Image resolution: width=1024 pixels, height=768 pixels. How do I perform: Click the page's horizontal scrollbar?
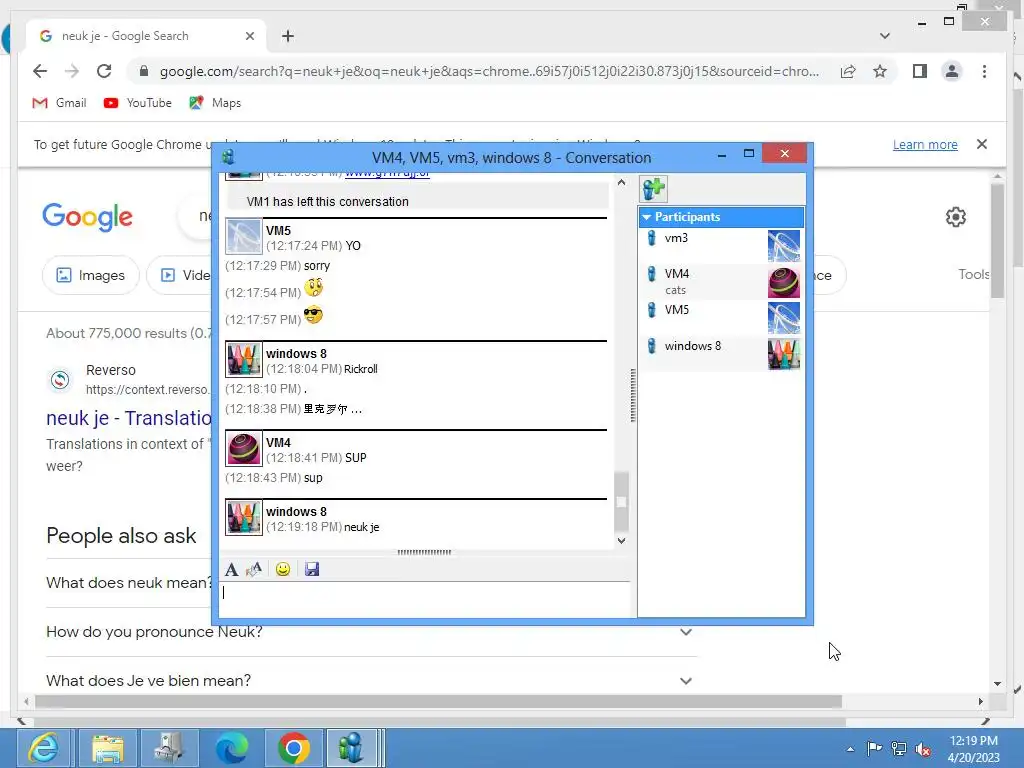pos(438,701)
